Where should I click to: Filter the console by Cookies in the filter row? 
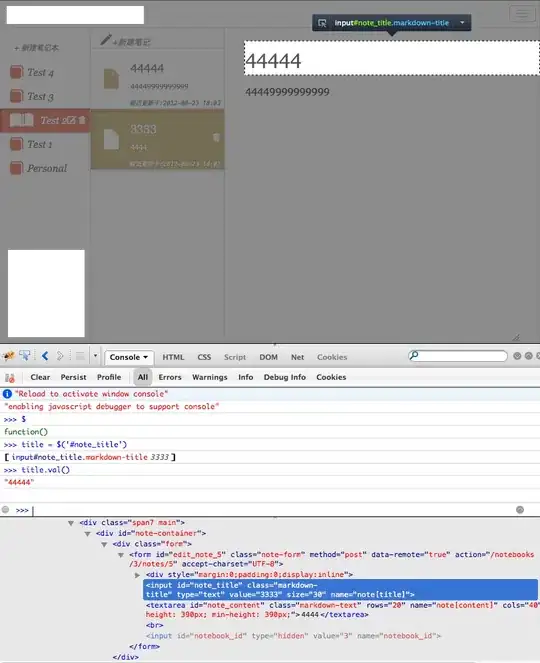331,377
